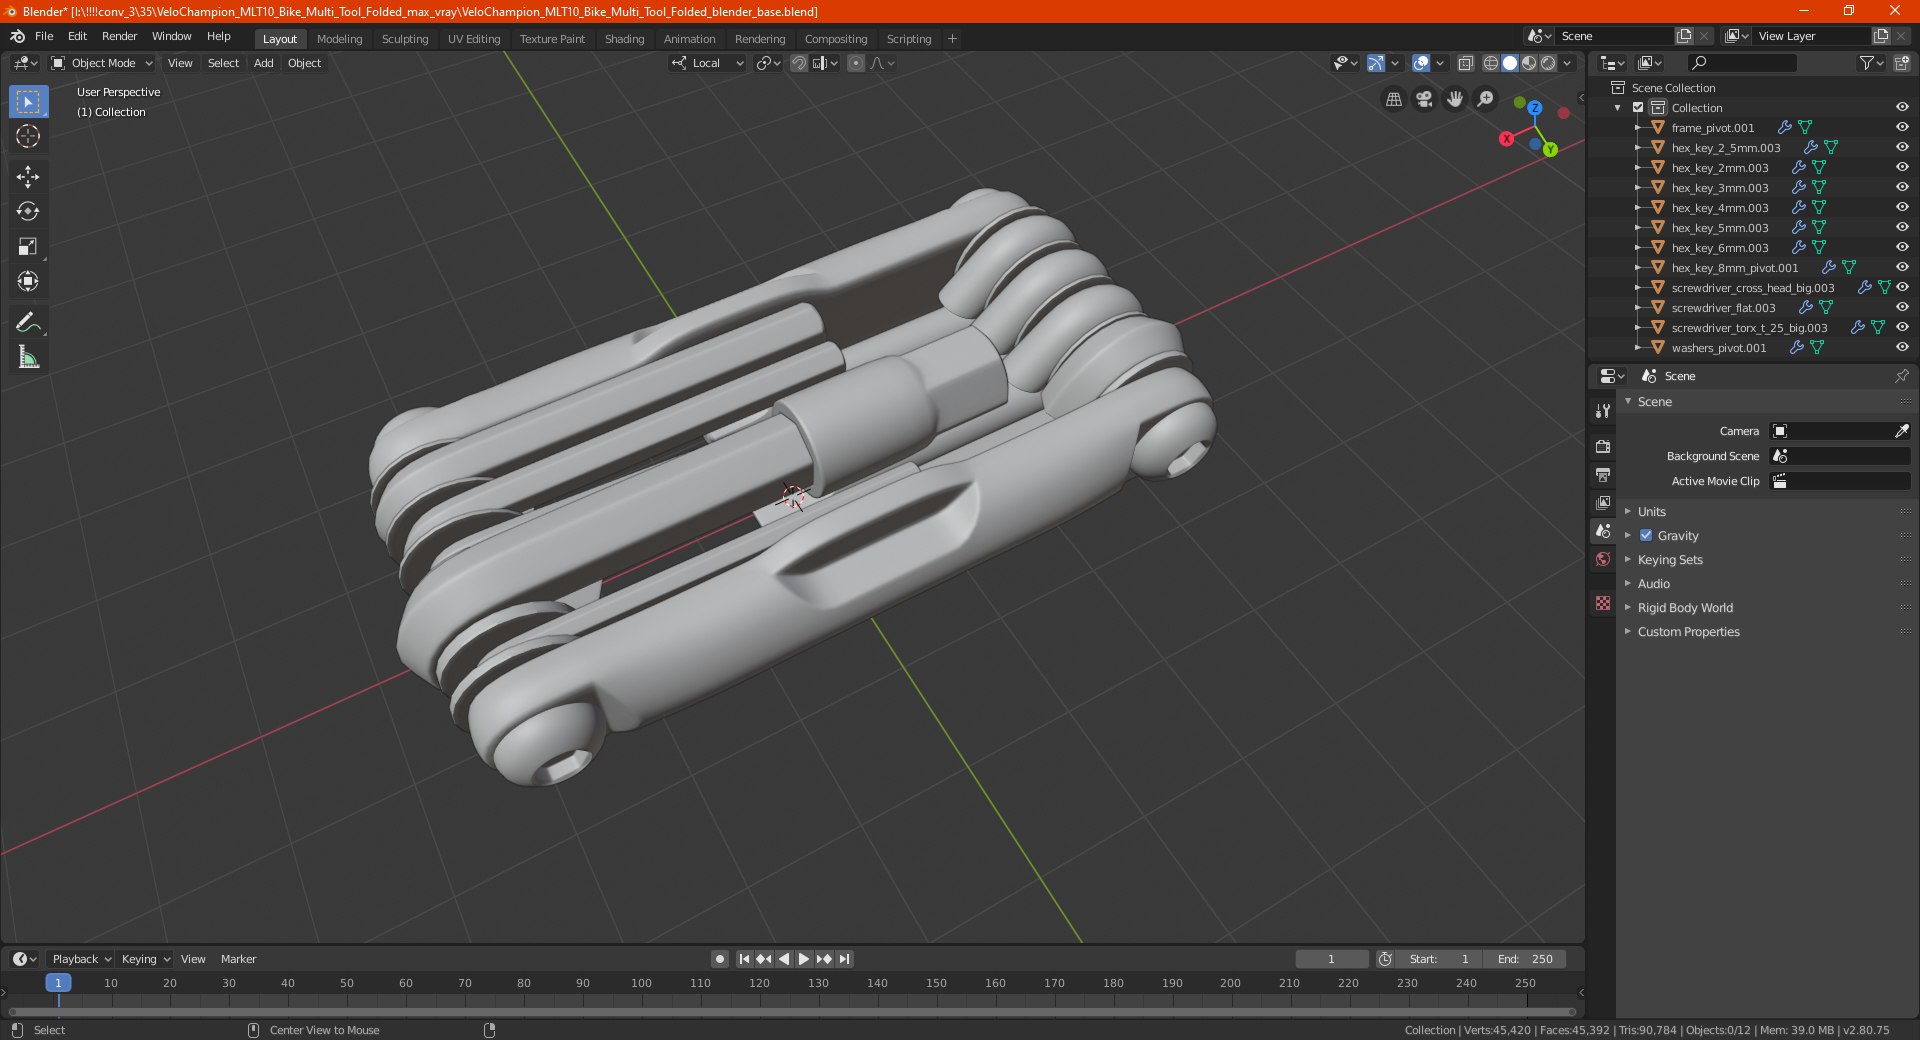Click the End frame field
Image resolution: width=1920 pixels, height=1040 pixels.
pos(1525,958)
